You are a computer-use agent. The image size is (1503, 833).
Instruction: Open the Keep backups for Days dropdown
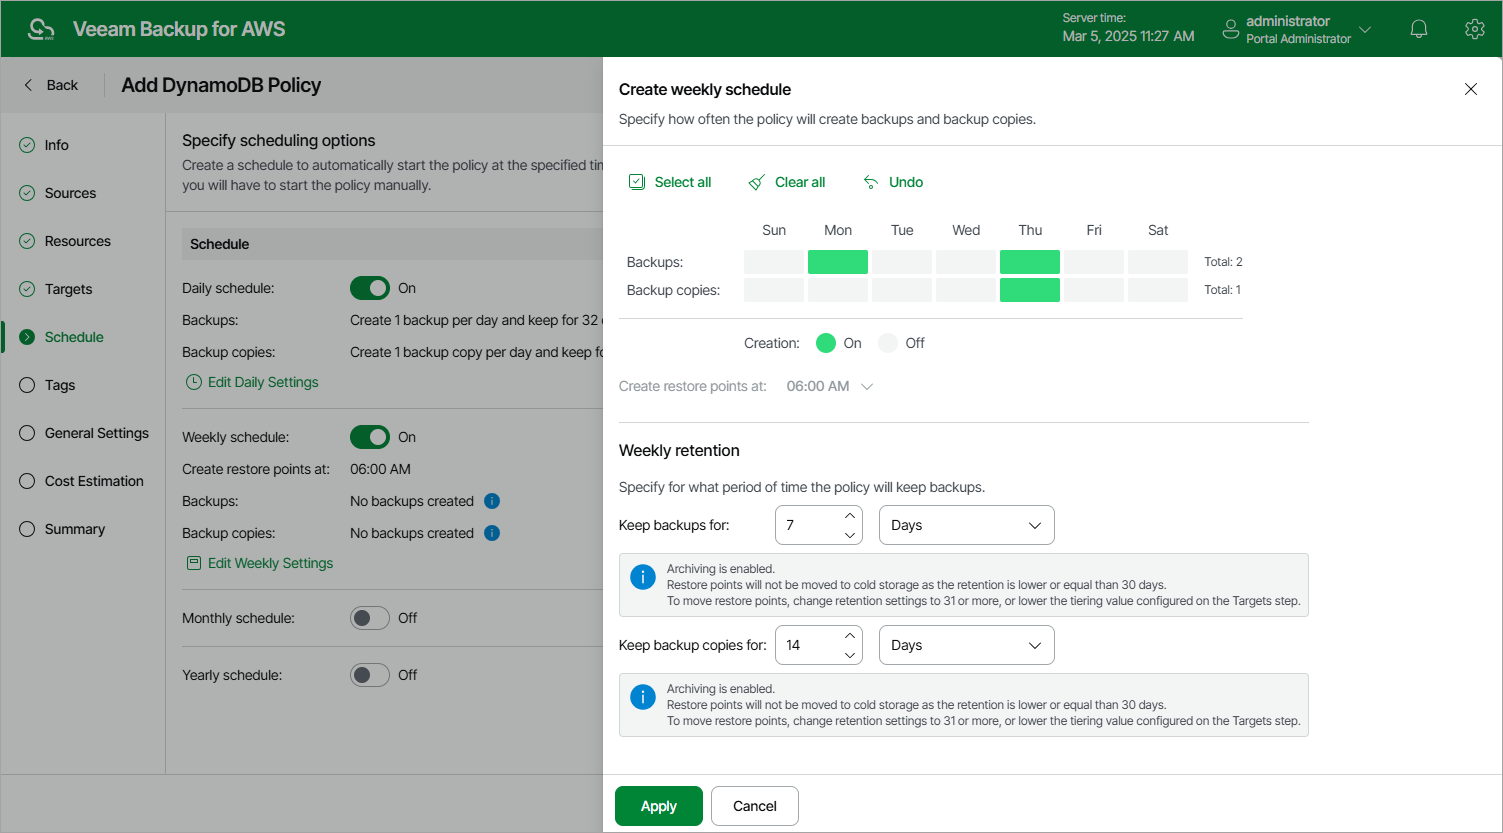coord(966,525)
